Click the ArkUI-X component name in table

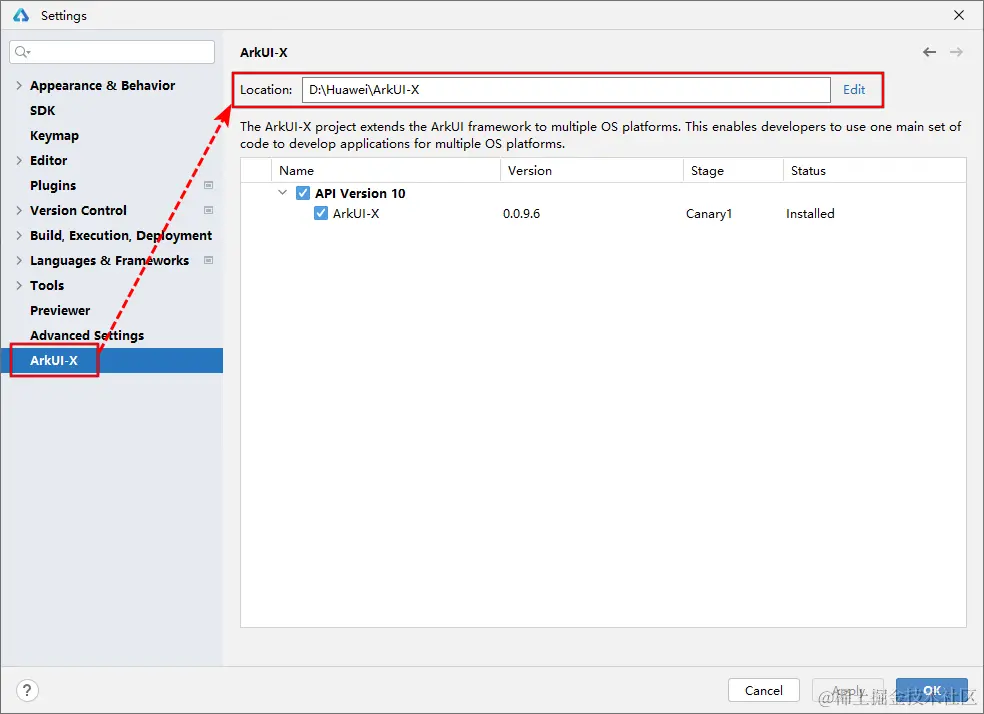[356, 214]
